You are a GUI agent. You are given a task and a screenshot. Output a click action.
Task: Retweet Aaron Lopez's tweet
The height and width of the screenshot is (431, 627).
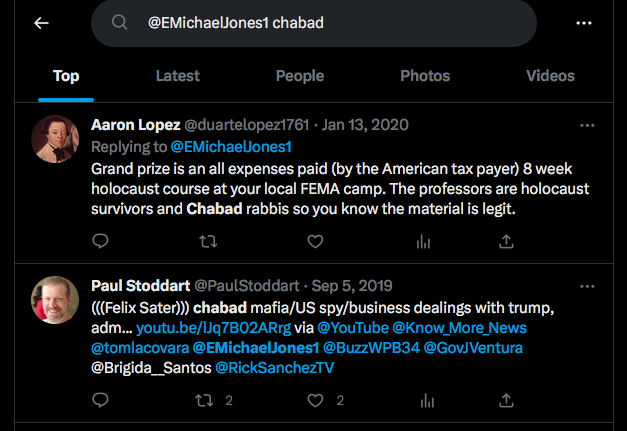coord(208,241)
